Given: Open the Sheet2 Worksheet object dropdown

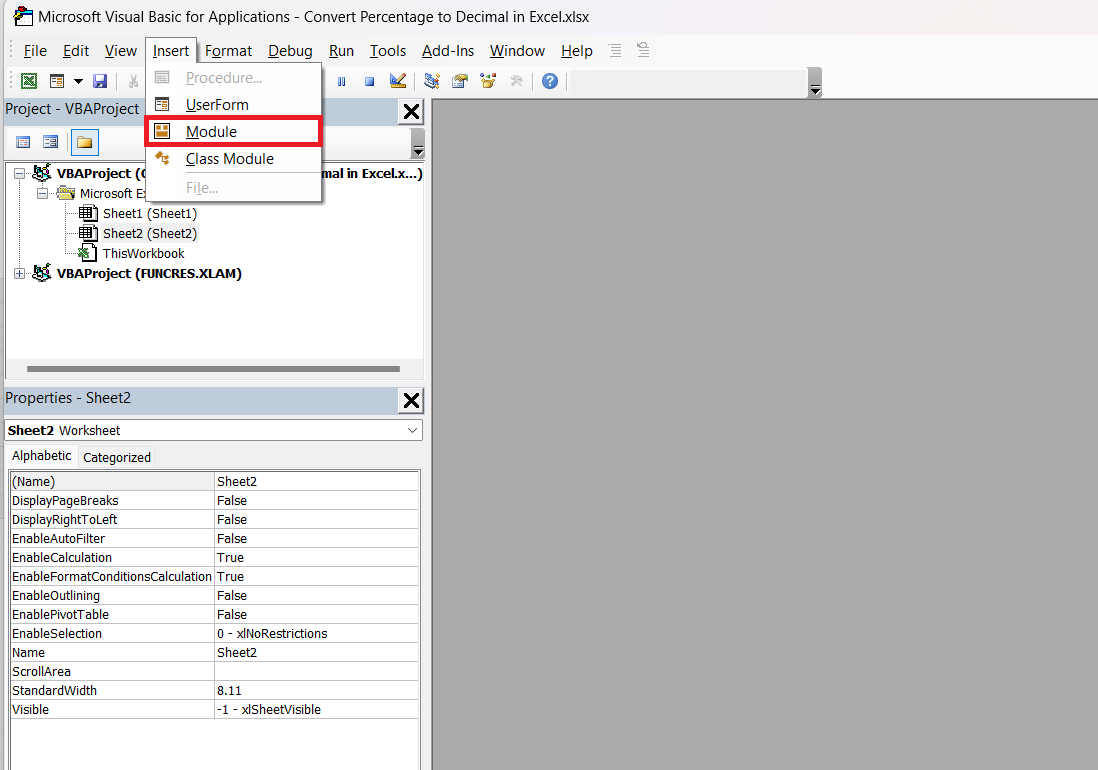Looking at the screenshot, I should coord(412,430).
